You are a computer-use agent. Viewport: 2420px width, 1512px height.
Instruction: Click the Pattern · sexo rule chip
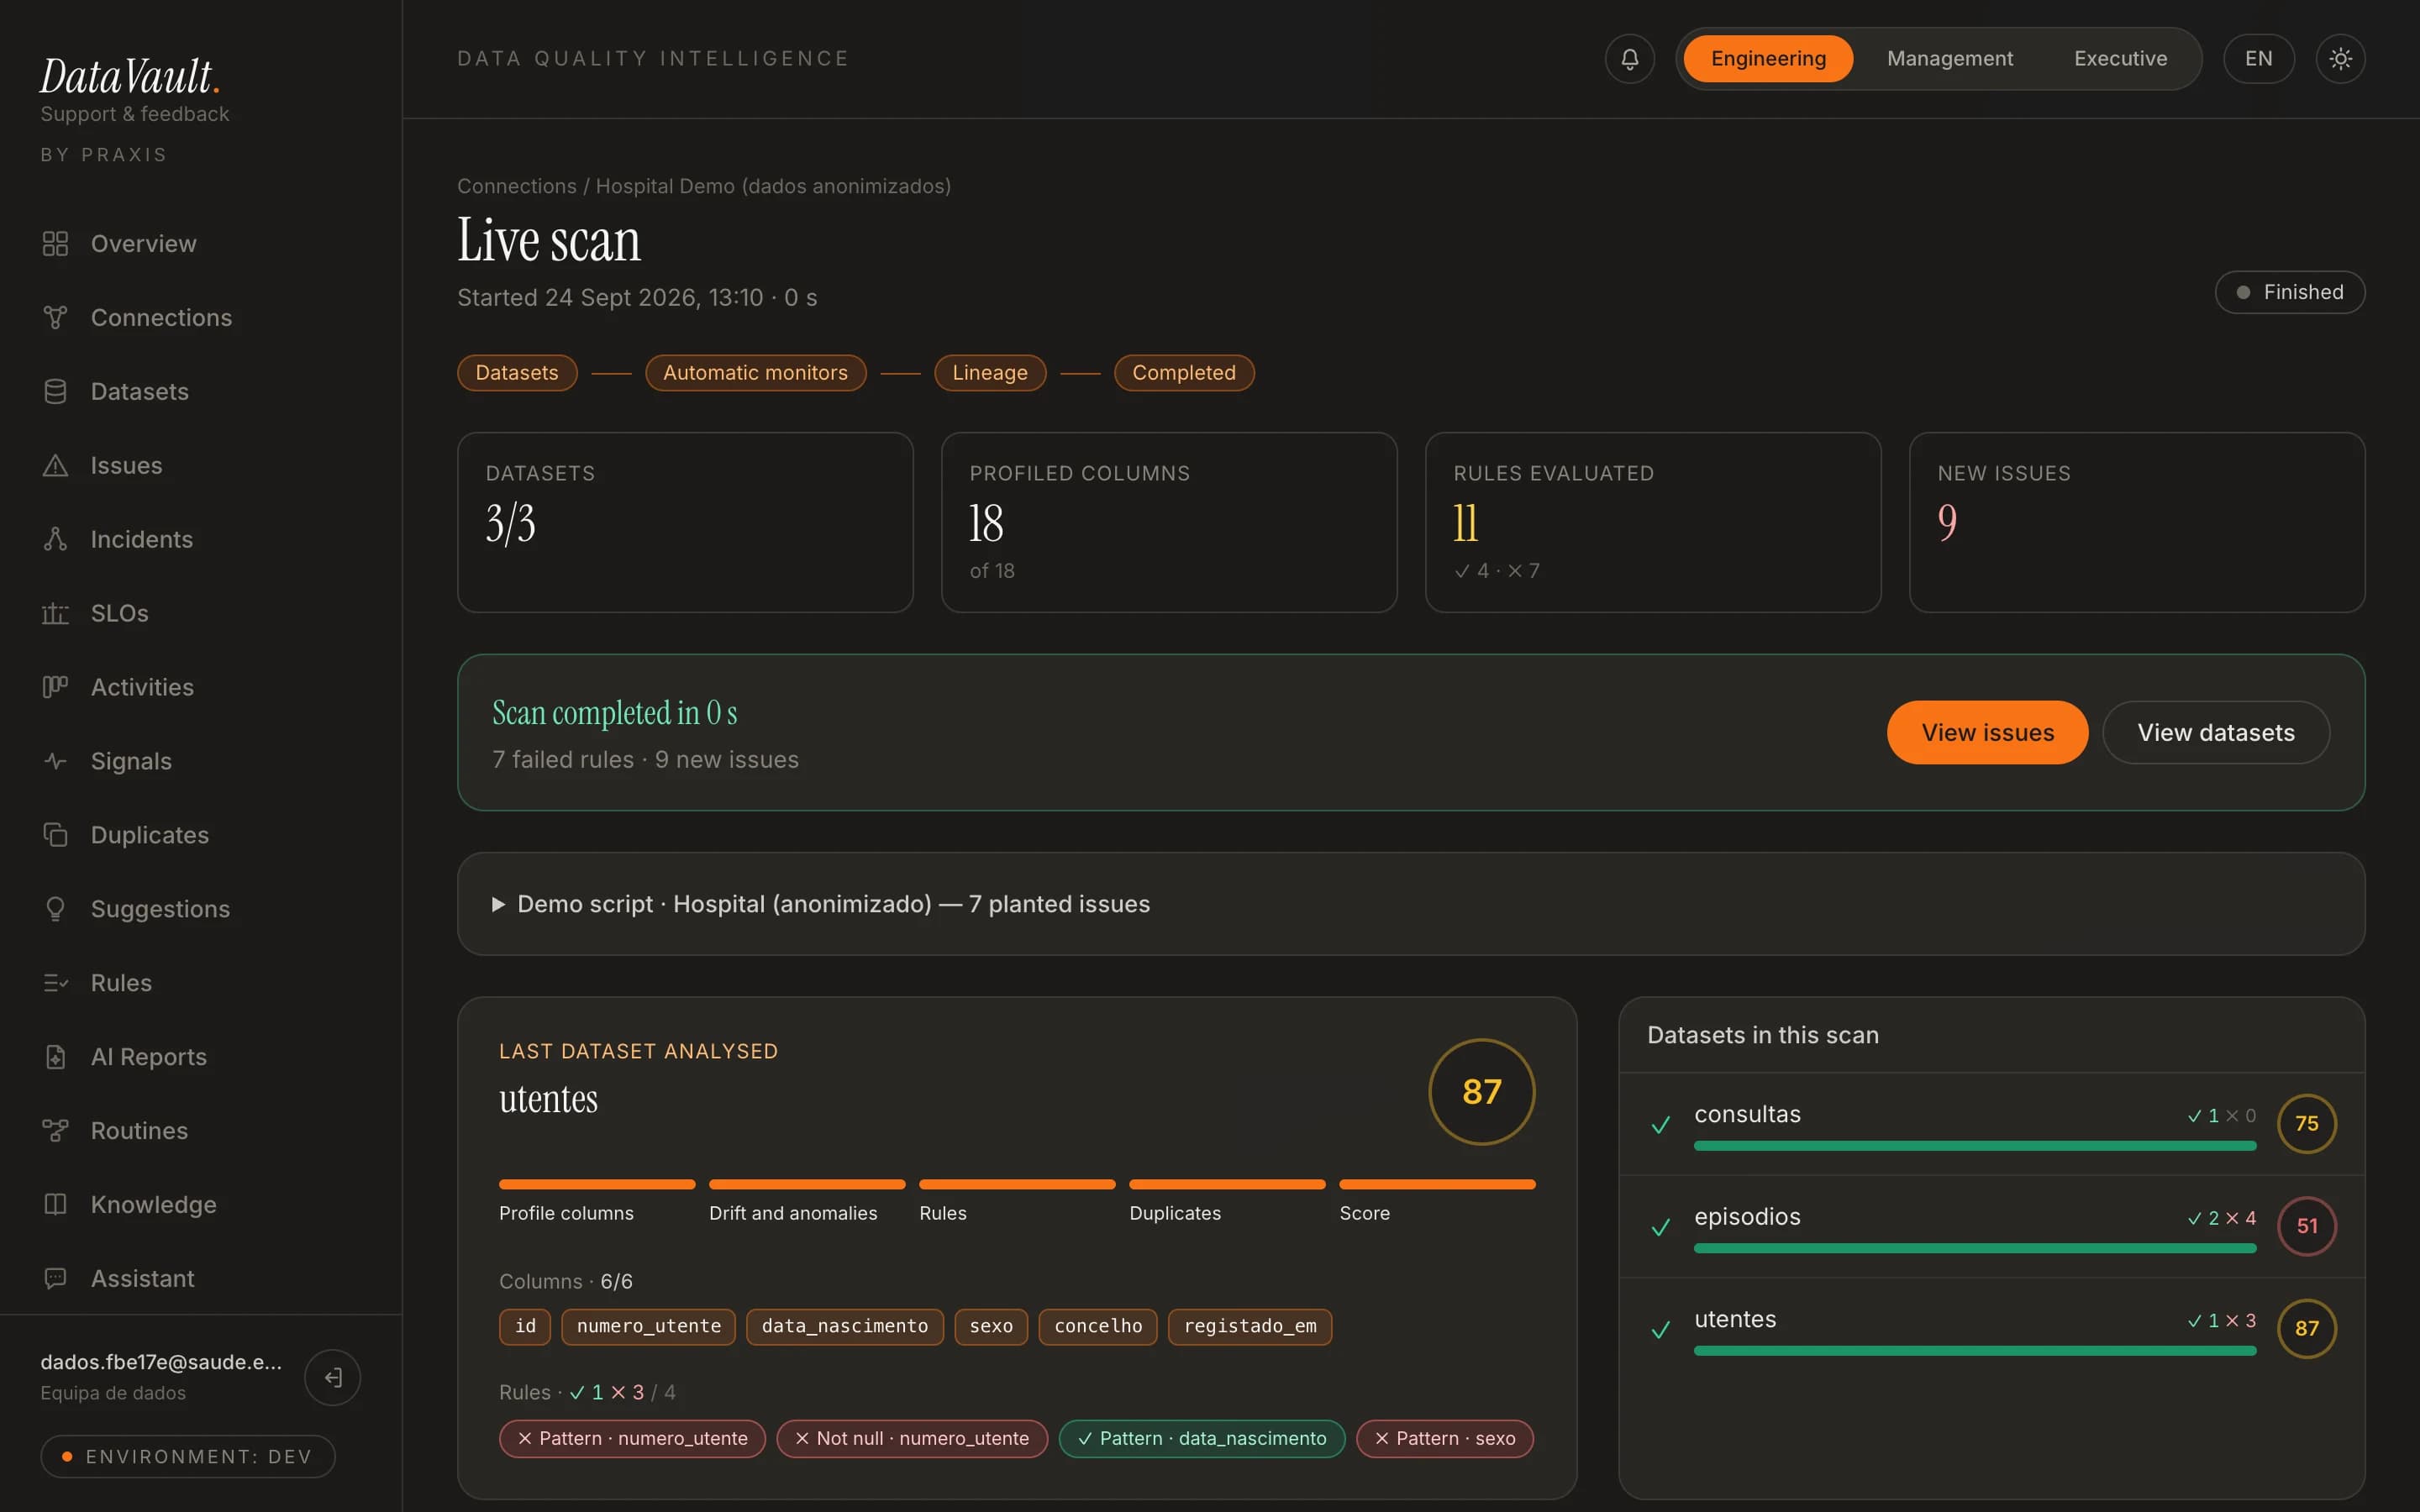tap(1444, 1439)
